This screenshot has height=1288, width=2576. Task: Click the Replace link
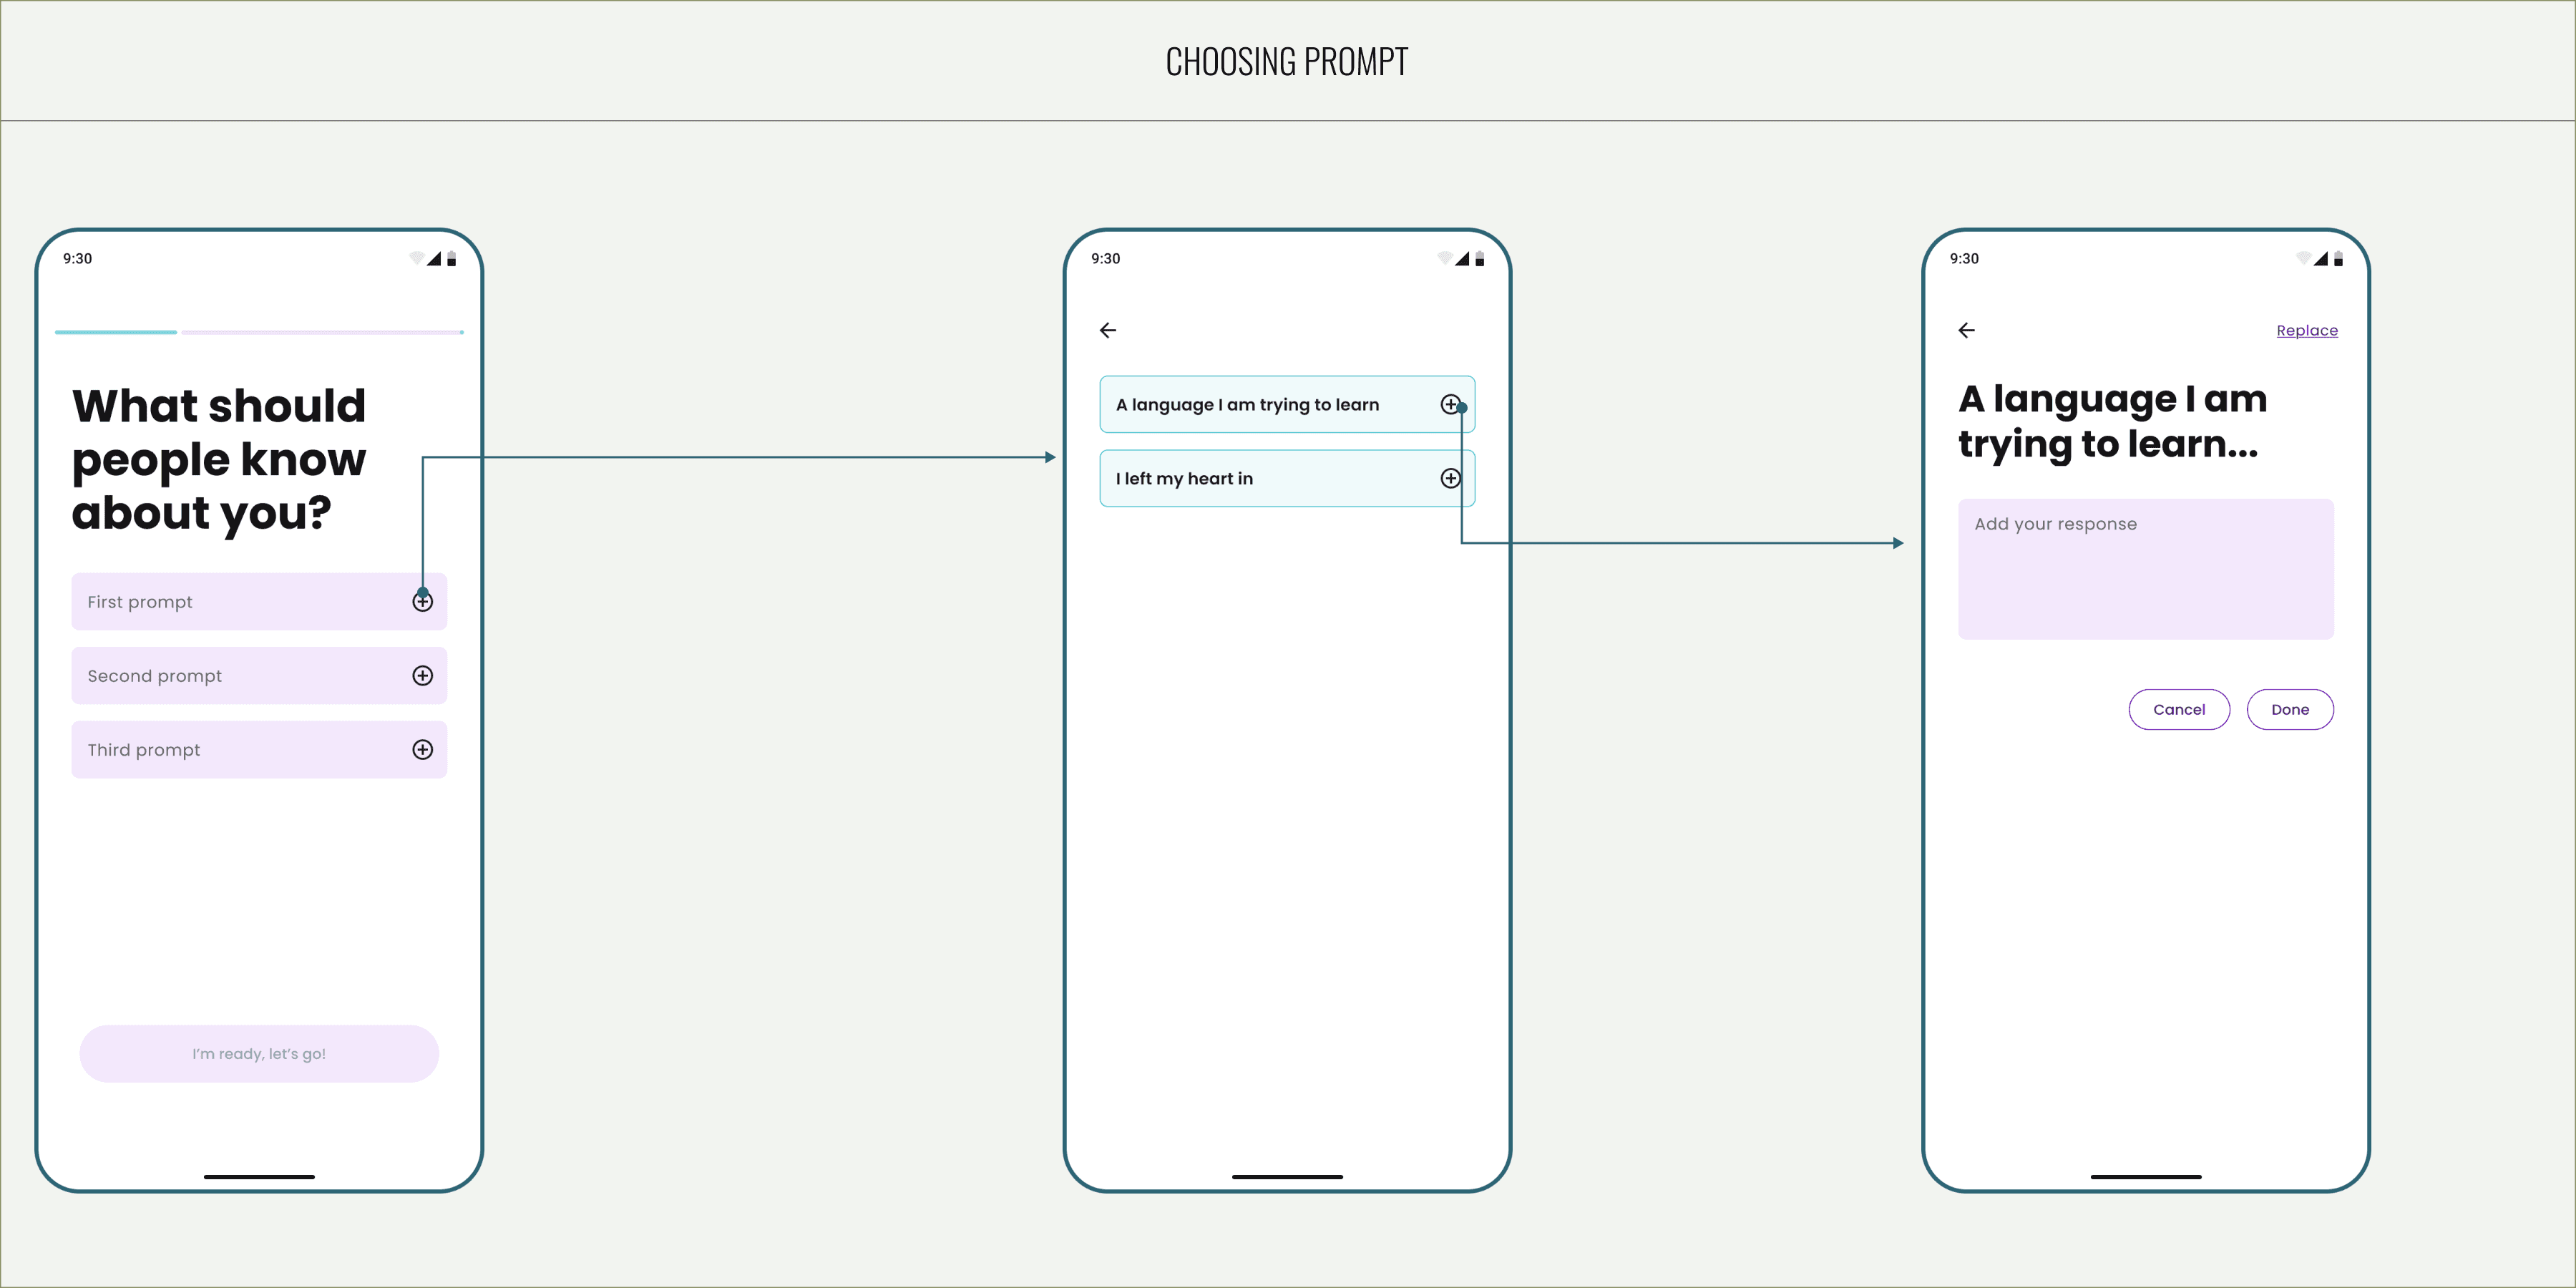[2307, 331]
